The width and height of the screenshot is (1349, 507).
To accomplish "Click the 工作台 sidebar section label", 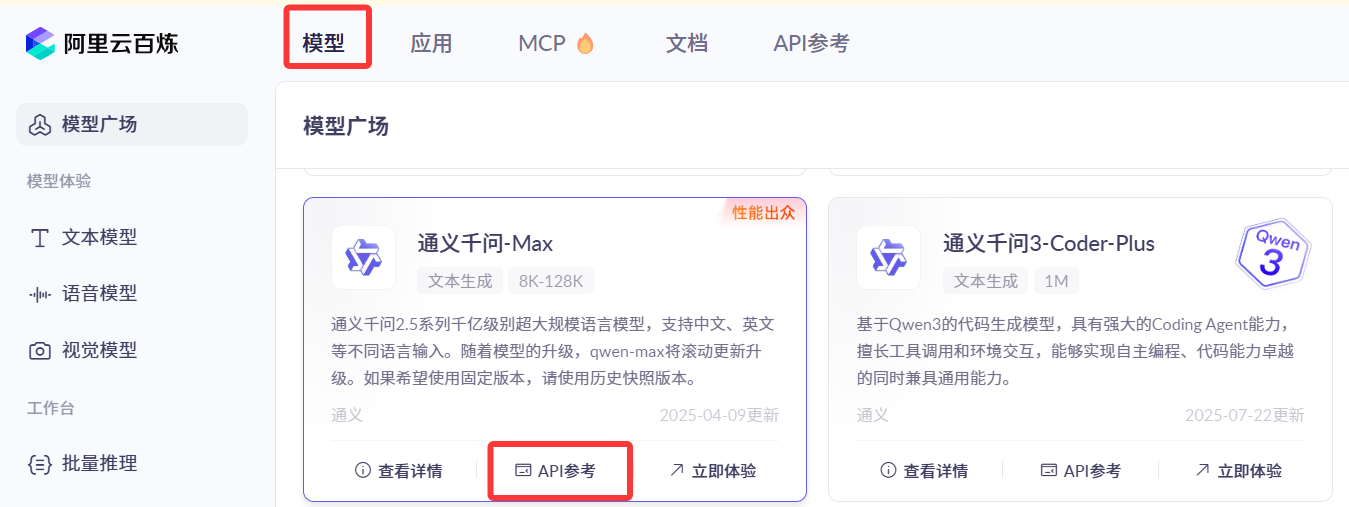I will pos(51,408).
